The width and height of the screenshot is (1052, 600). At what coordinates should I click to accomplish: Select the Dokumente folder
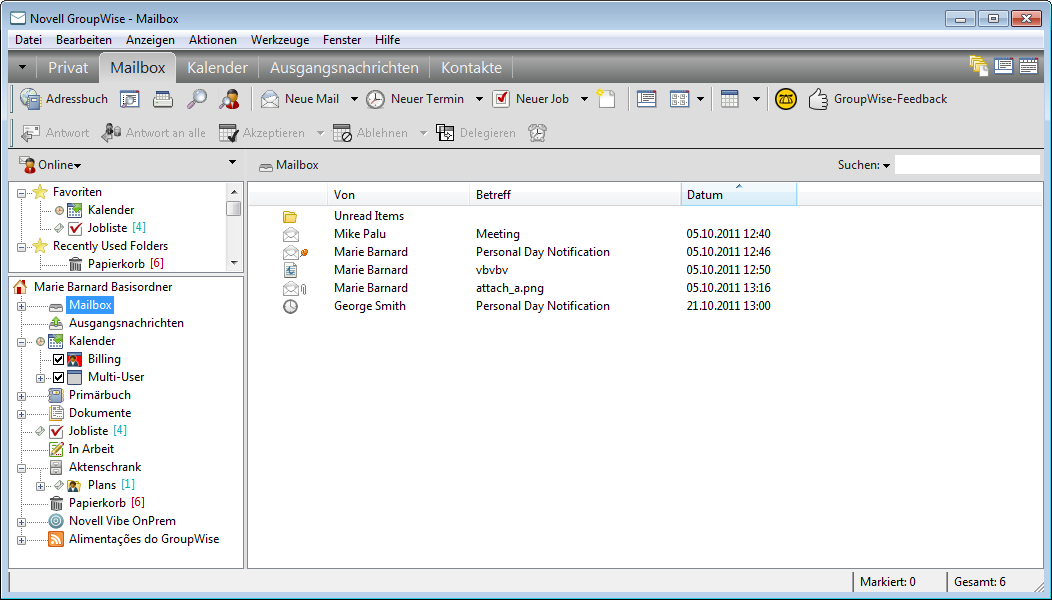[x=100, y=413]
